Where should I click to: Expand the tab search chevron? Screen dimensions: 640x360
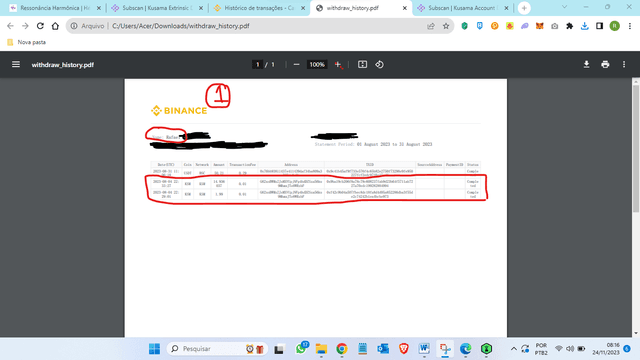pyautogui.click(x=564, y=7)
